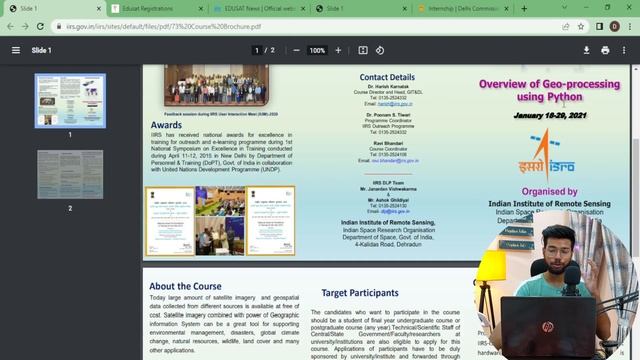Viewport: 640px width, 360px height.
Task: Bookmark this page with the star icon
Action: pos(581,27)
